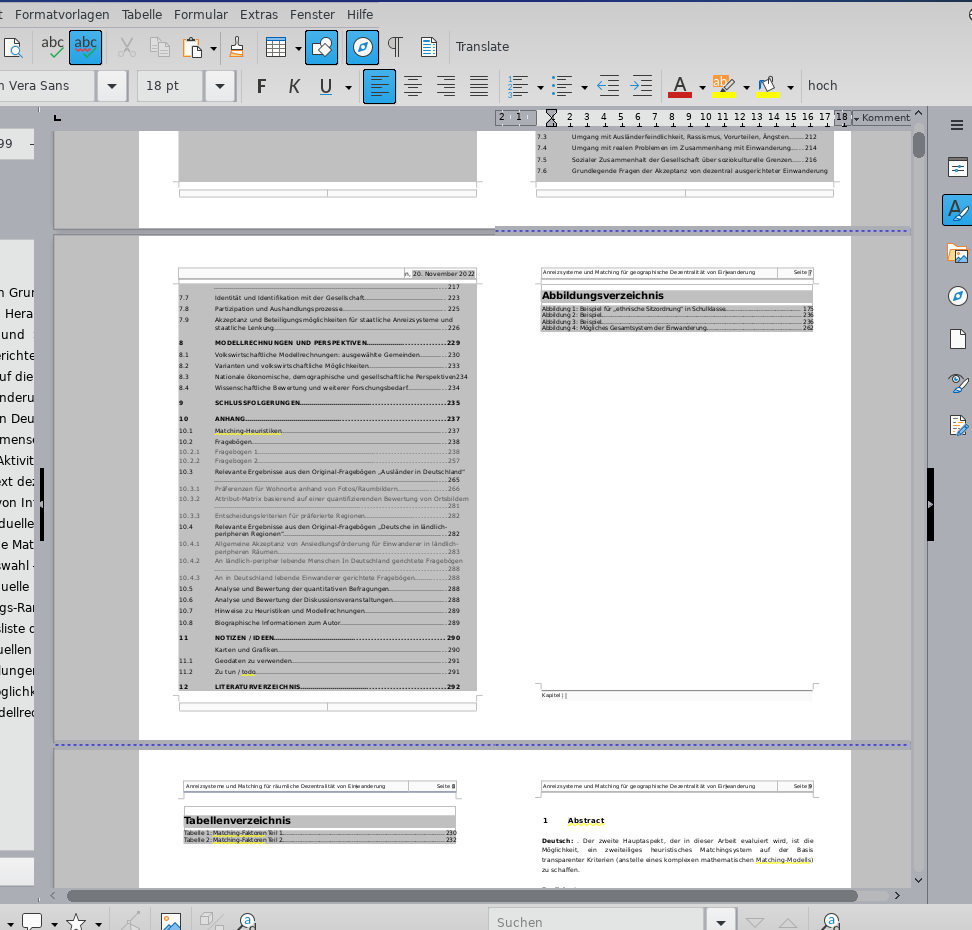Screen dimensions: 972x930
Task: Click the Stars shape icon in bottom toolbar
Action: [76, 921]
